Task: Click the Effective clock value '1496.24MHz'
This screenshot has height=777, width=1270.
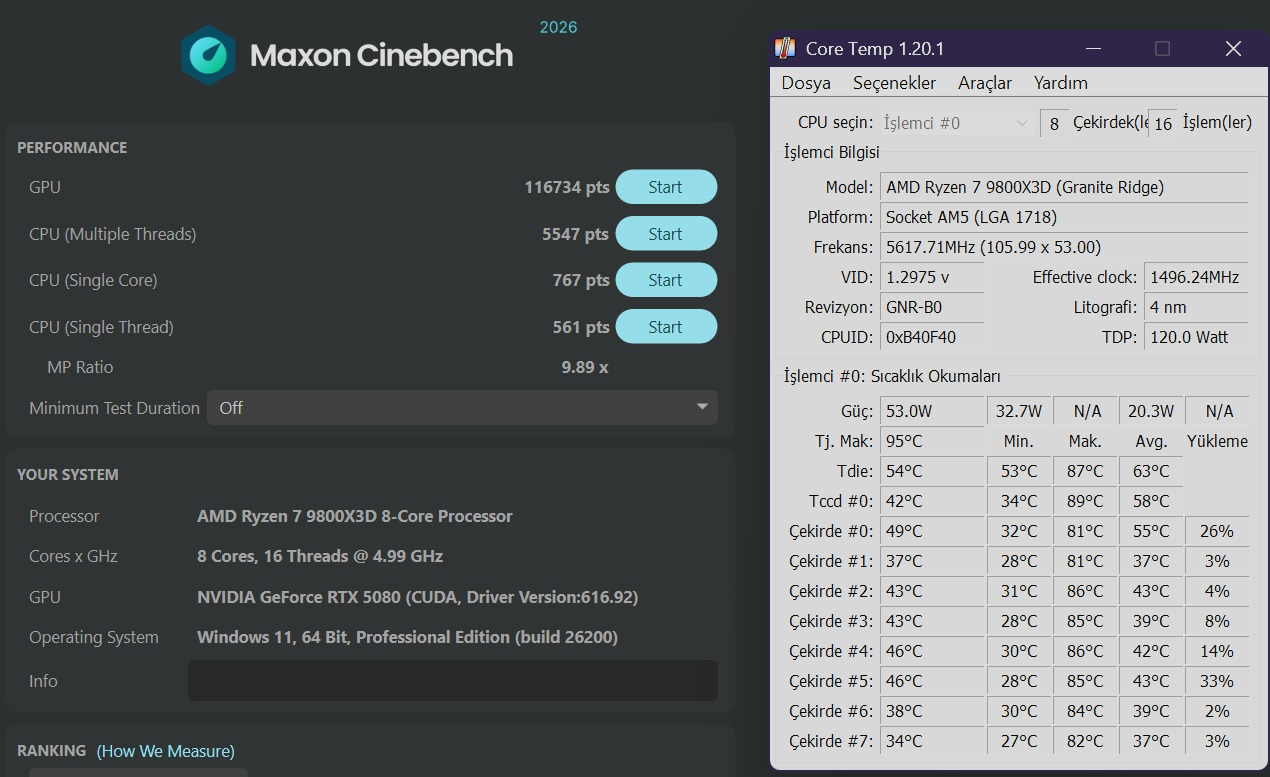Action: point(1197,277)
